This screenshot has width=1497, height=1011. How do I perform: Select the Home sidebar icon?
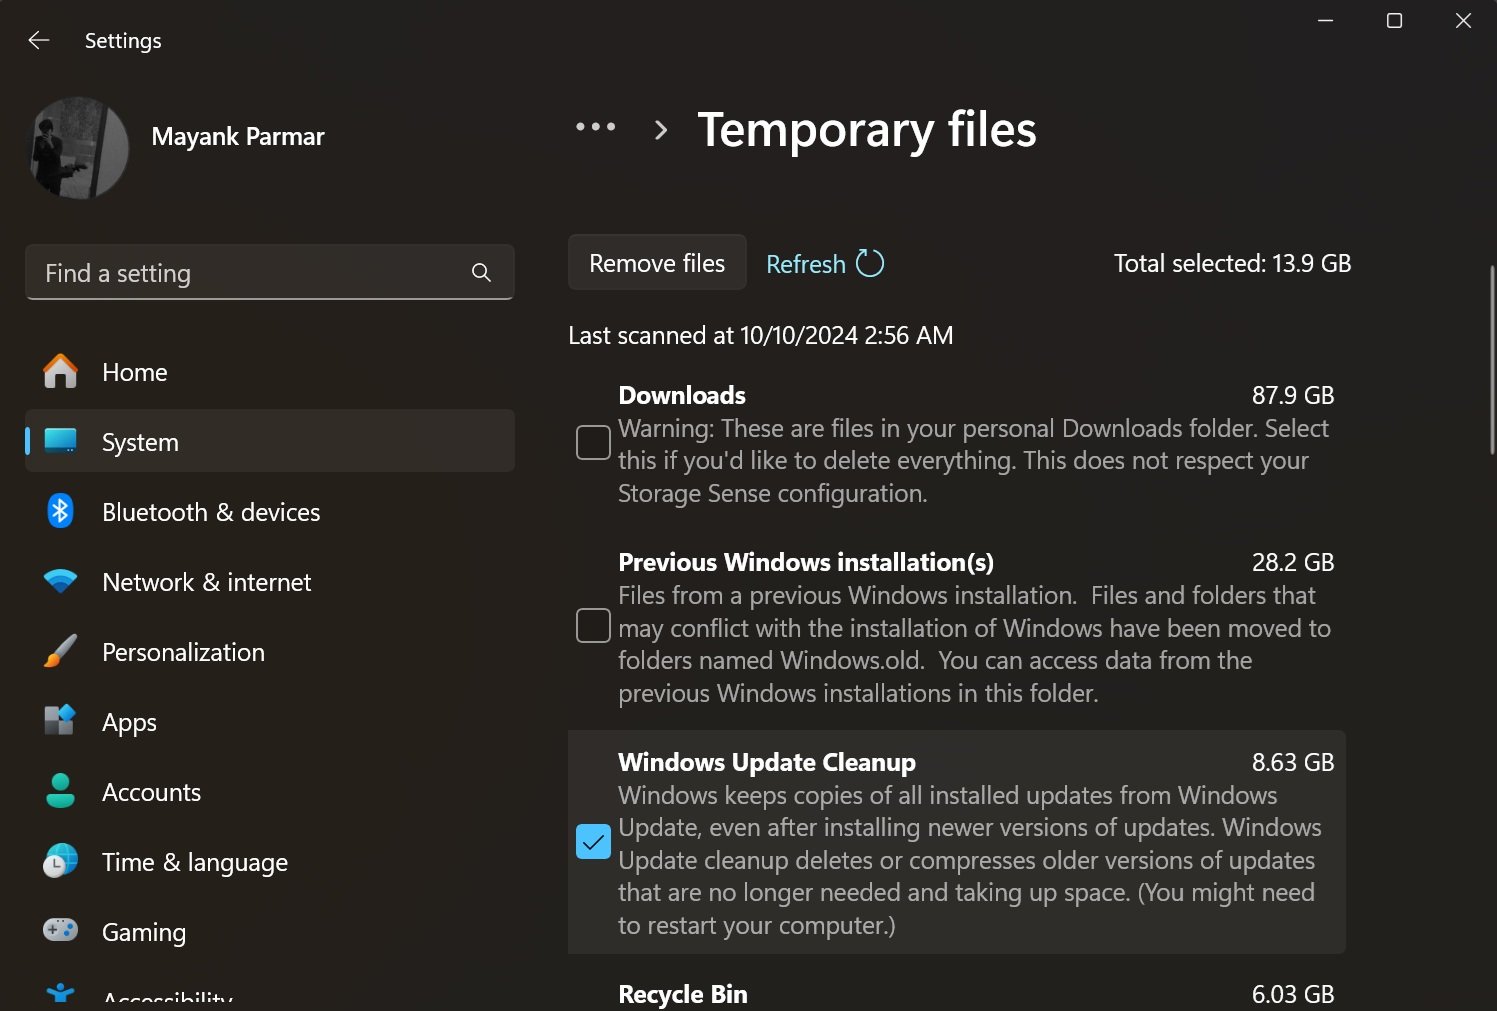pos(60,371)
